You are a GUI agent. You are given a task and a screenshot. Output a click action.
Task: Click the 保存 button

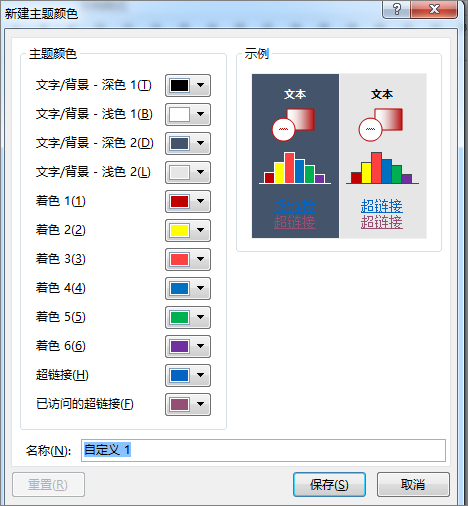(x=329, y=484)
